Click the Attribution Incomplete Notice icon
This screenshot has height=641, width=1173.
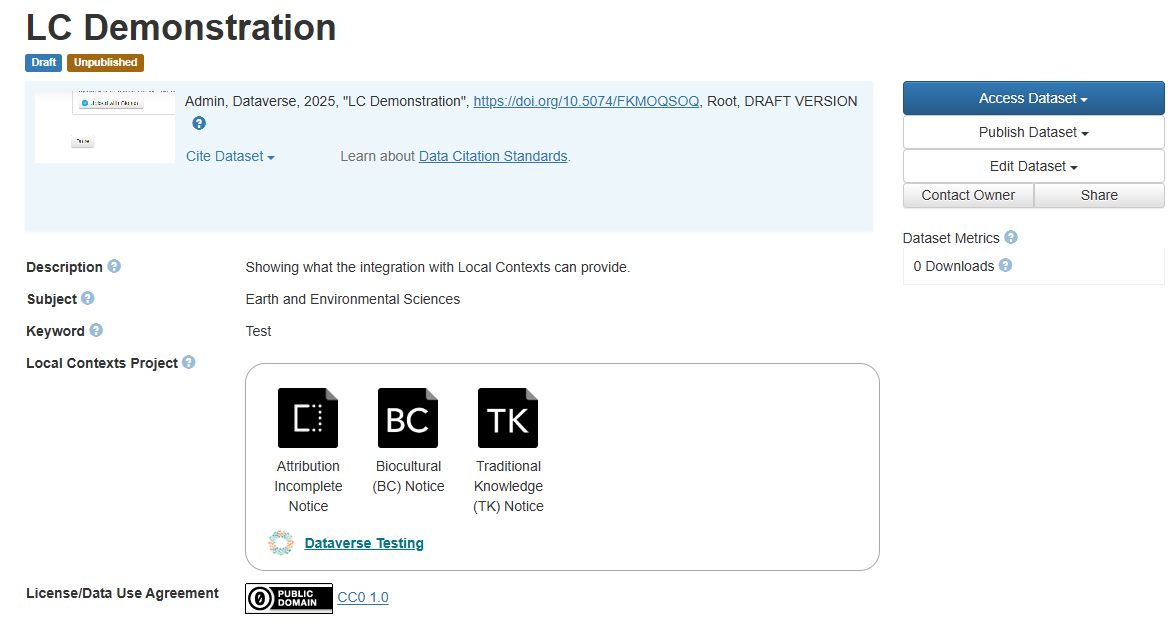tap(307, 417)
